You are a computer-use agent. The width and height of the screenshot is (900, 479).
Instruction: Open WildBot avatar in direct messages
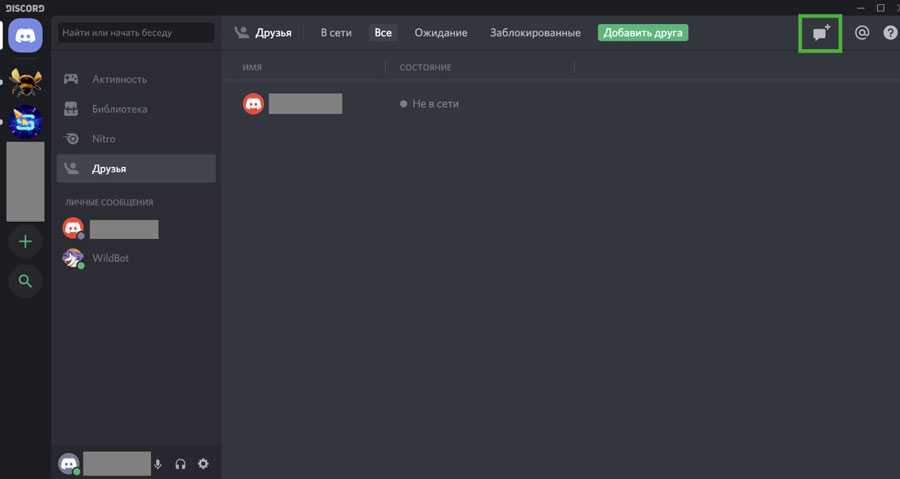pyautogui.click(x=73, y=258)
